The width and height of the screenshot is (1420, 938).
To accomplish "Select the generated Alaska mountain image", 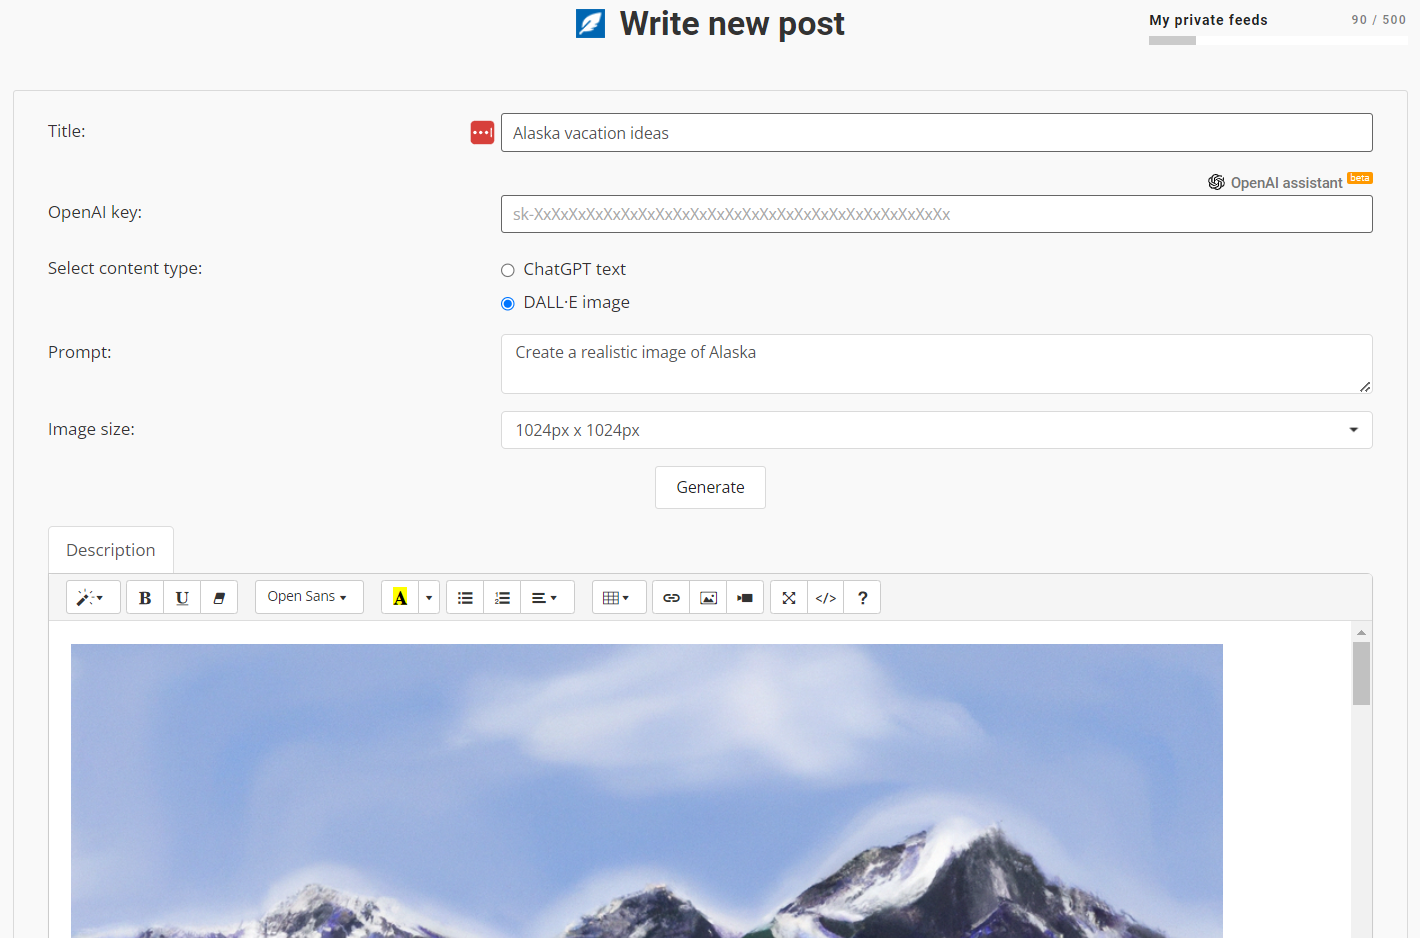I will point(647,791).
